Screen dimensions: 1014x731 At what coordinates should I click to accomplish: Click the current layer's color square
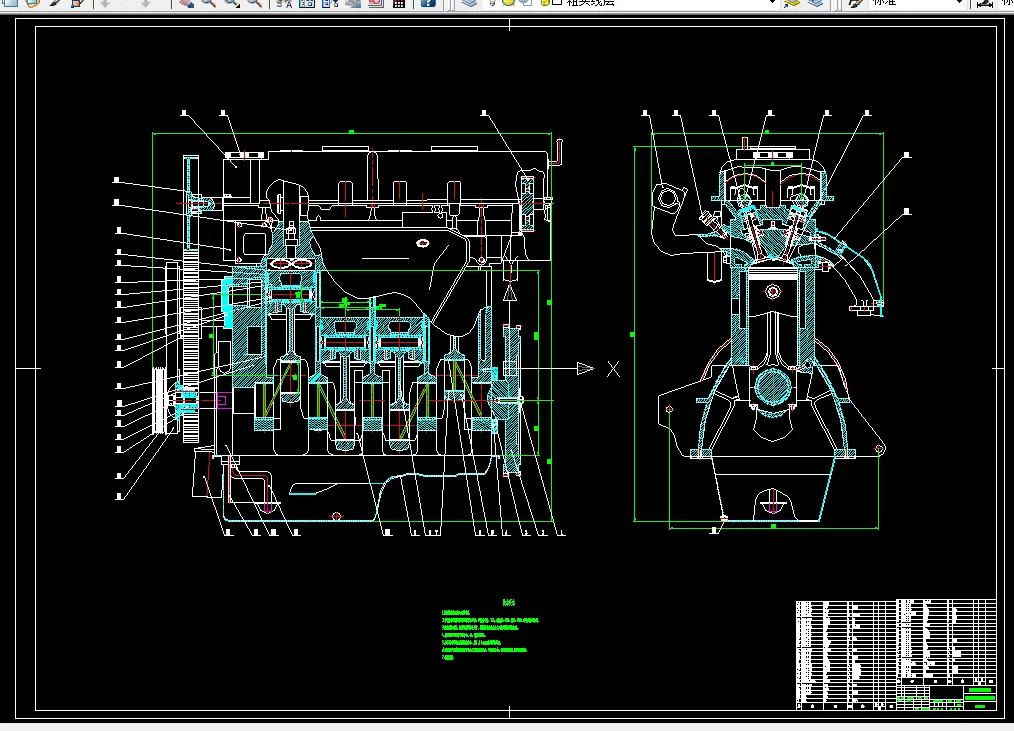557,2
